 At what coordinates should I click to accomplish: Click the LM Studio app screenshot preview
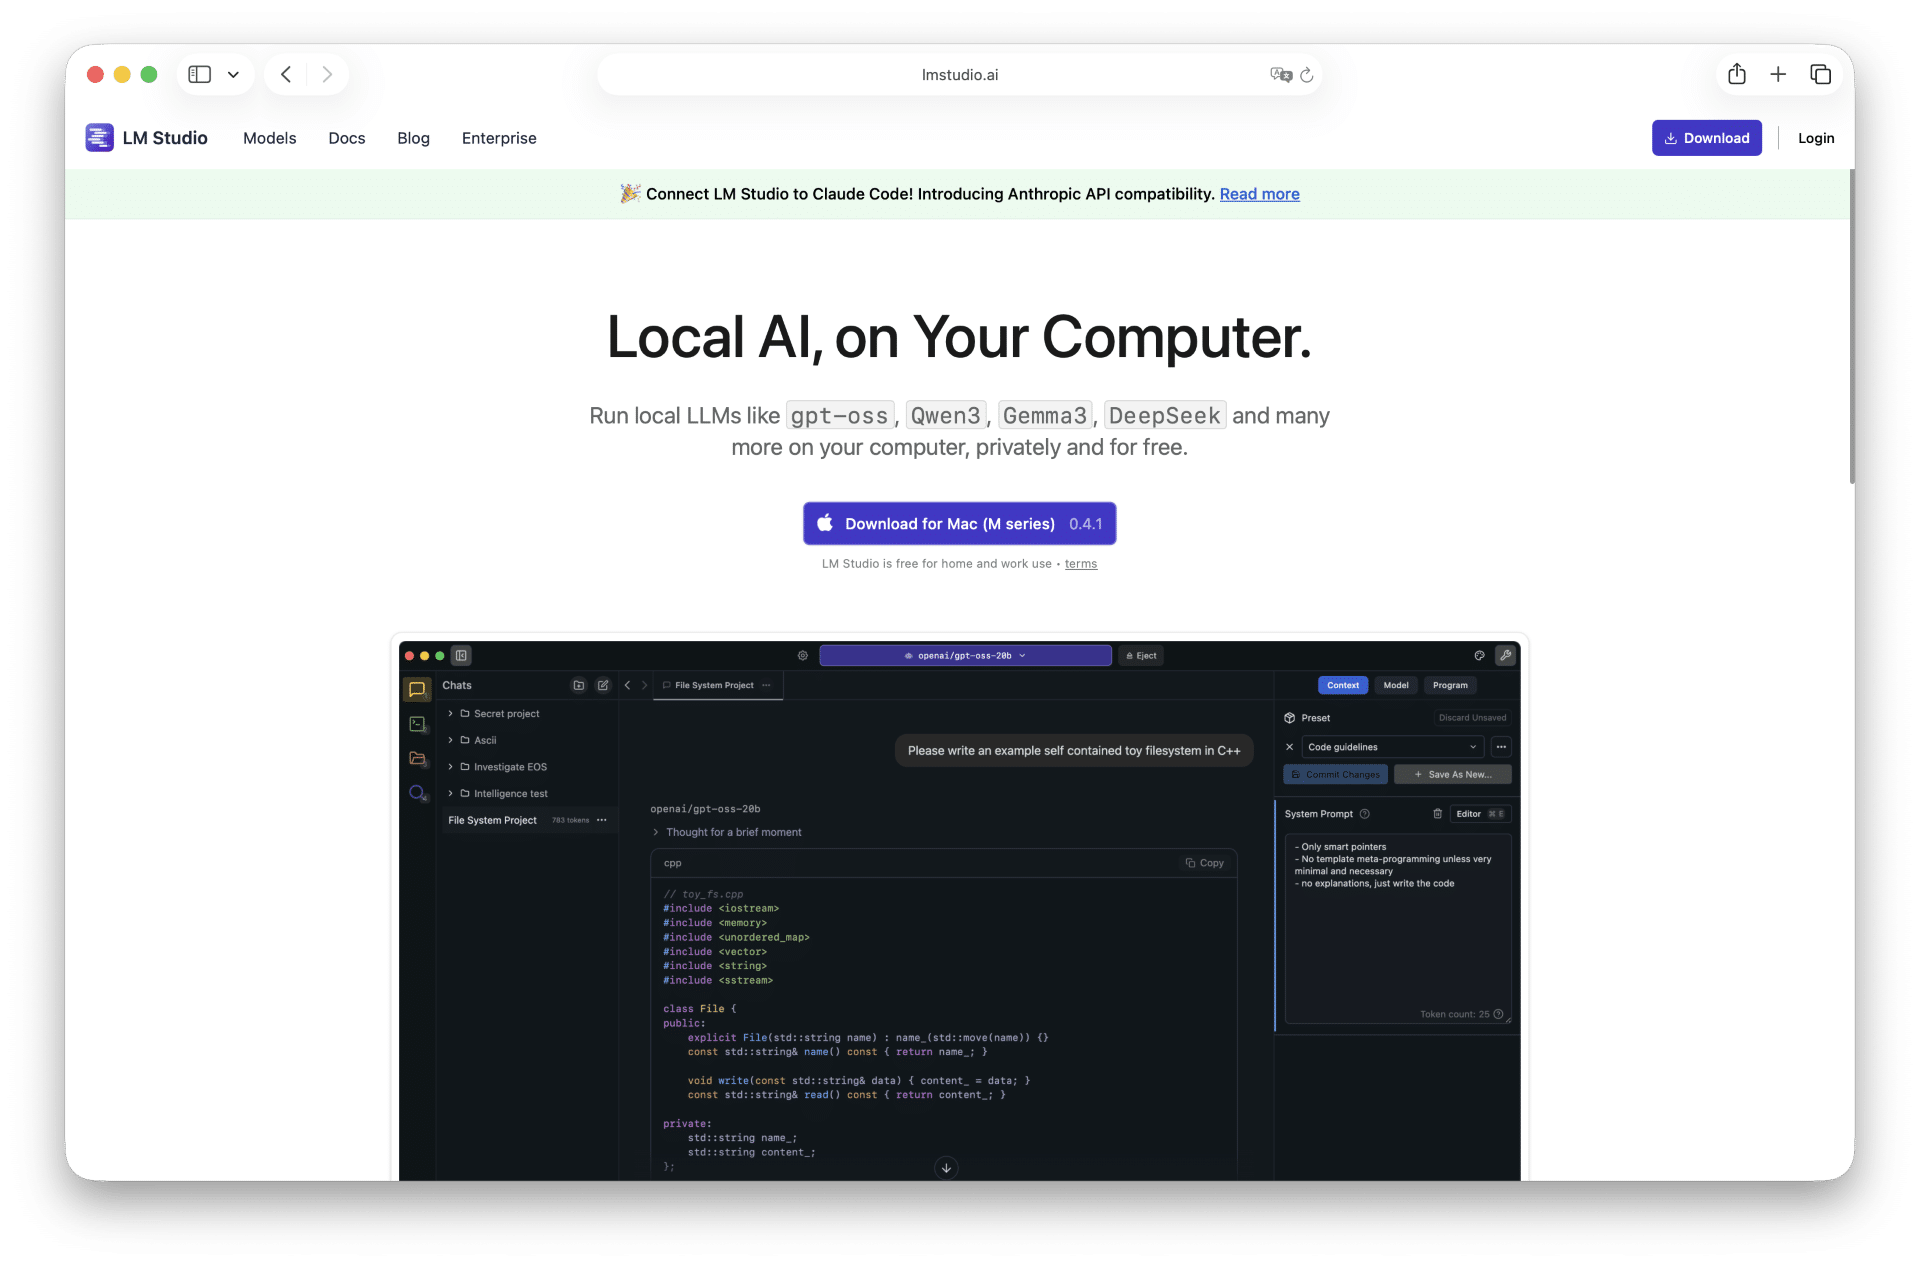(x=959, y=910)
